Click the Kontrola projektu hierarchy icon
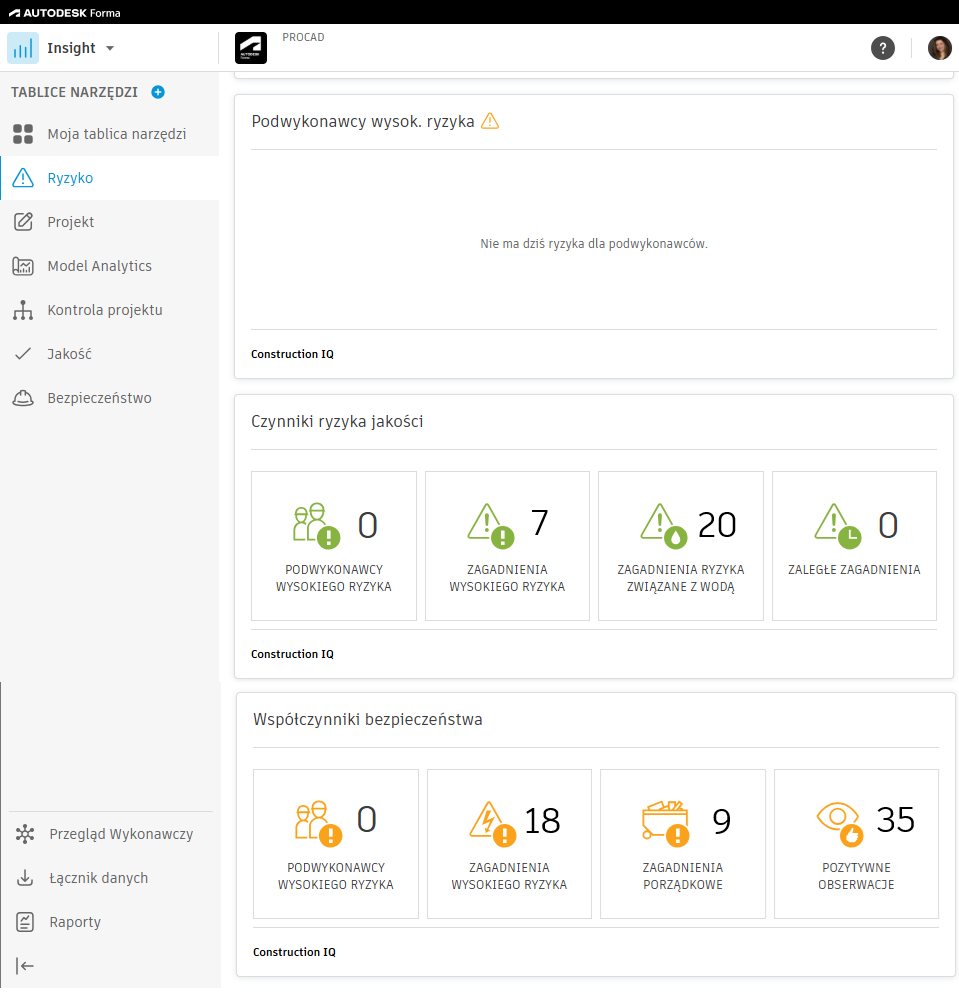 pyautogui.click(x=23, y=310)
